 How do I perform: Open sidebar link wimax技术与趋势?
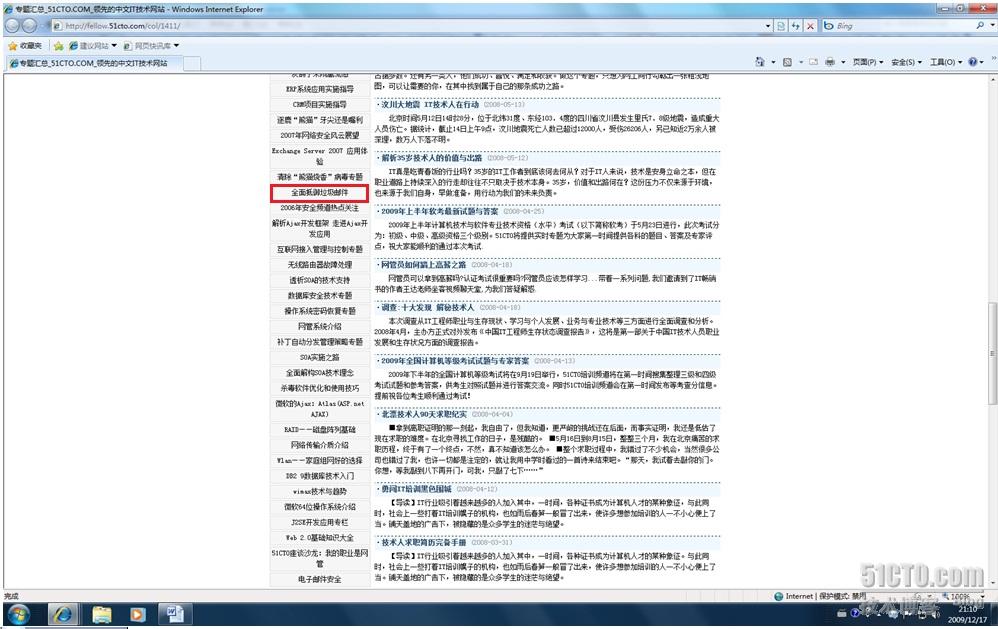320,491
